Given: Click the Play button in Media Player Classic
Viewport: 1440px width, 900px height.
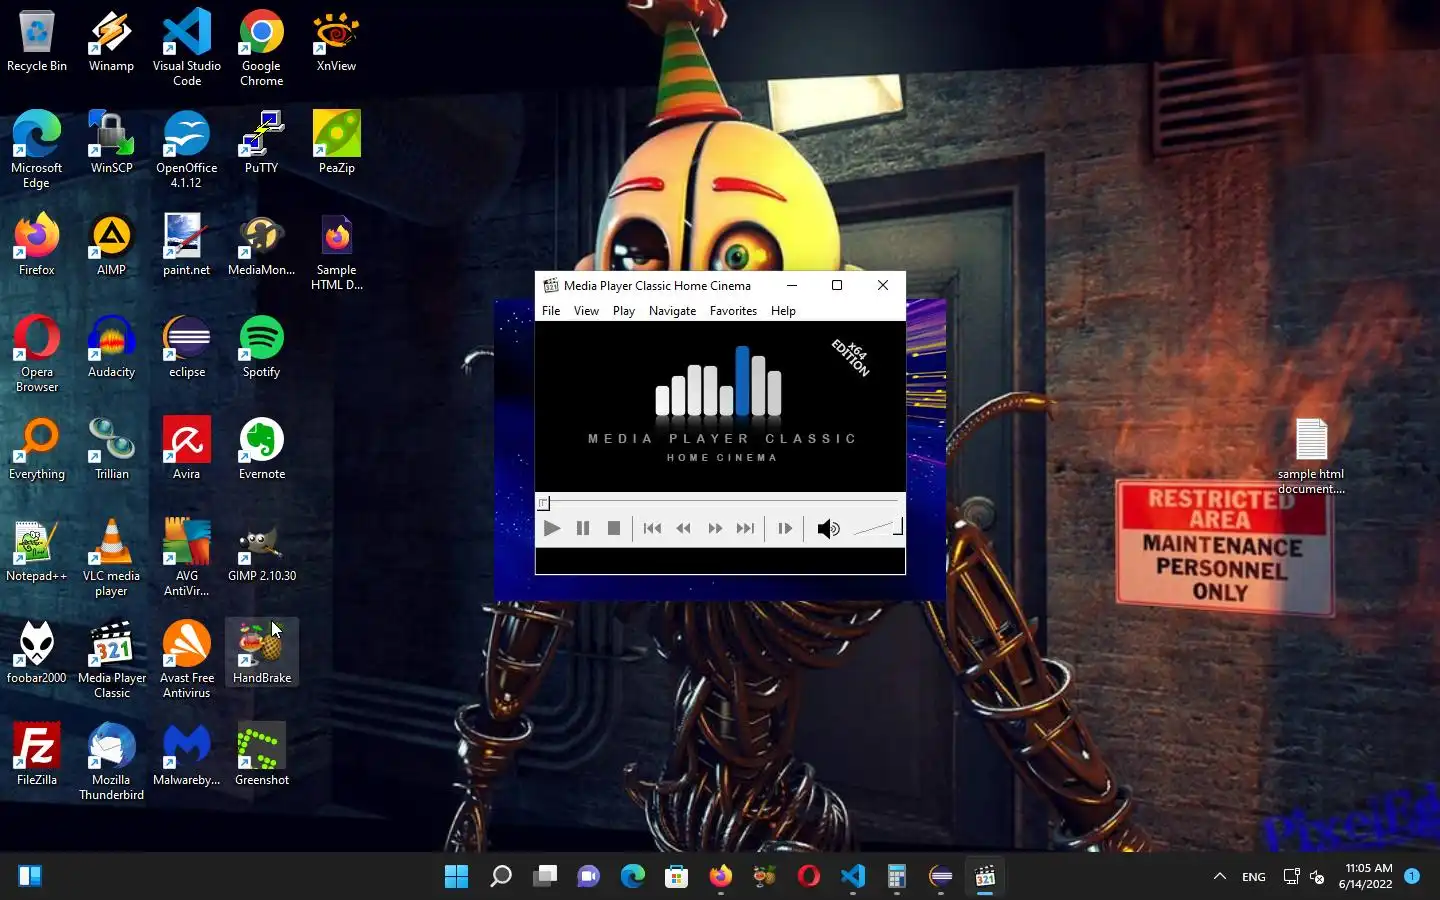Looking at the screenshot, I should (x=551, y=528).
